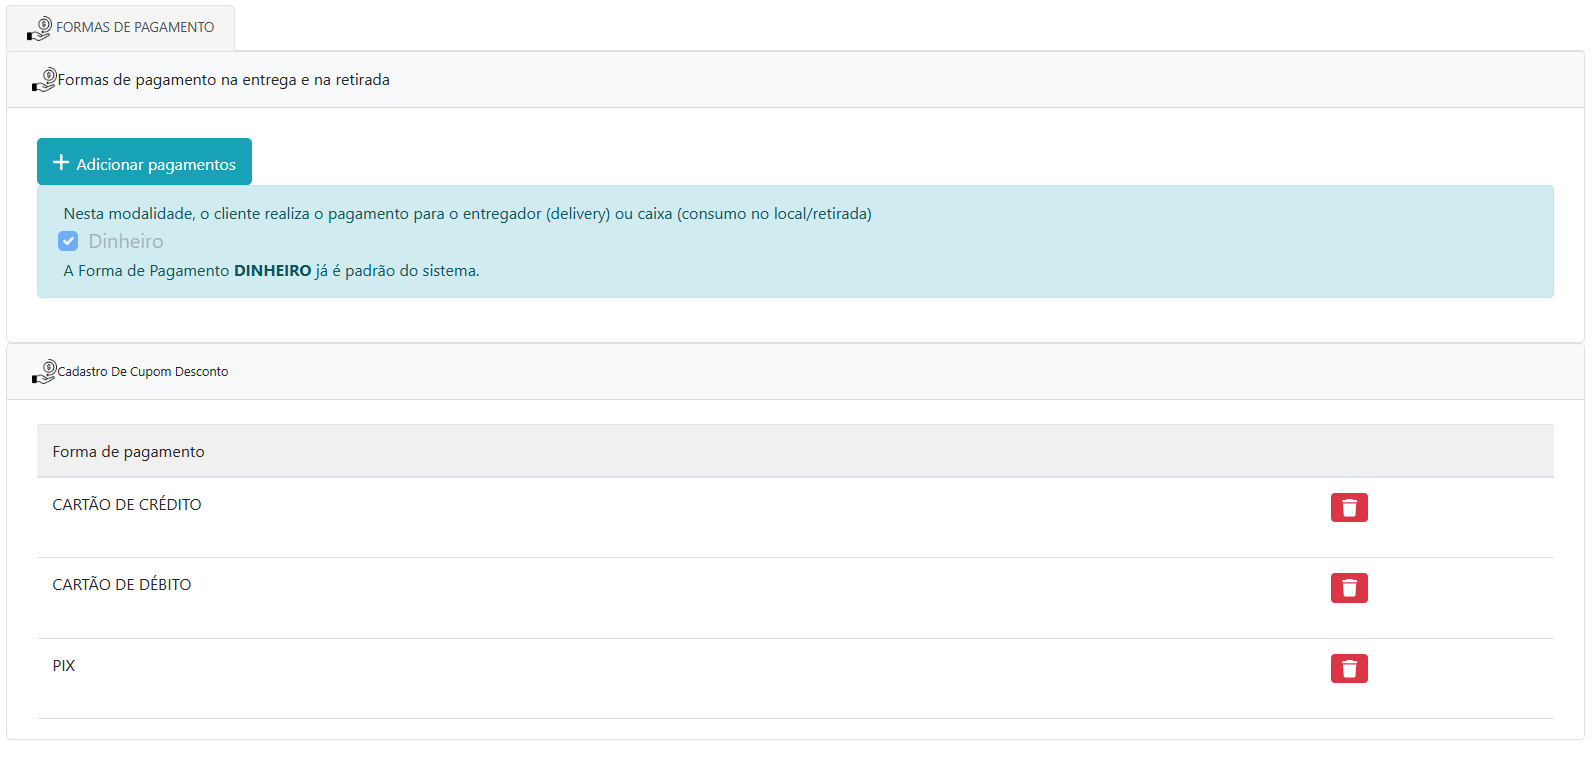Click the bold DINHEIRO word in the notice
Screen dimensions: 1592x759
point(272,271)
